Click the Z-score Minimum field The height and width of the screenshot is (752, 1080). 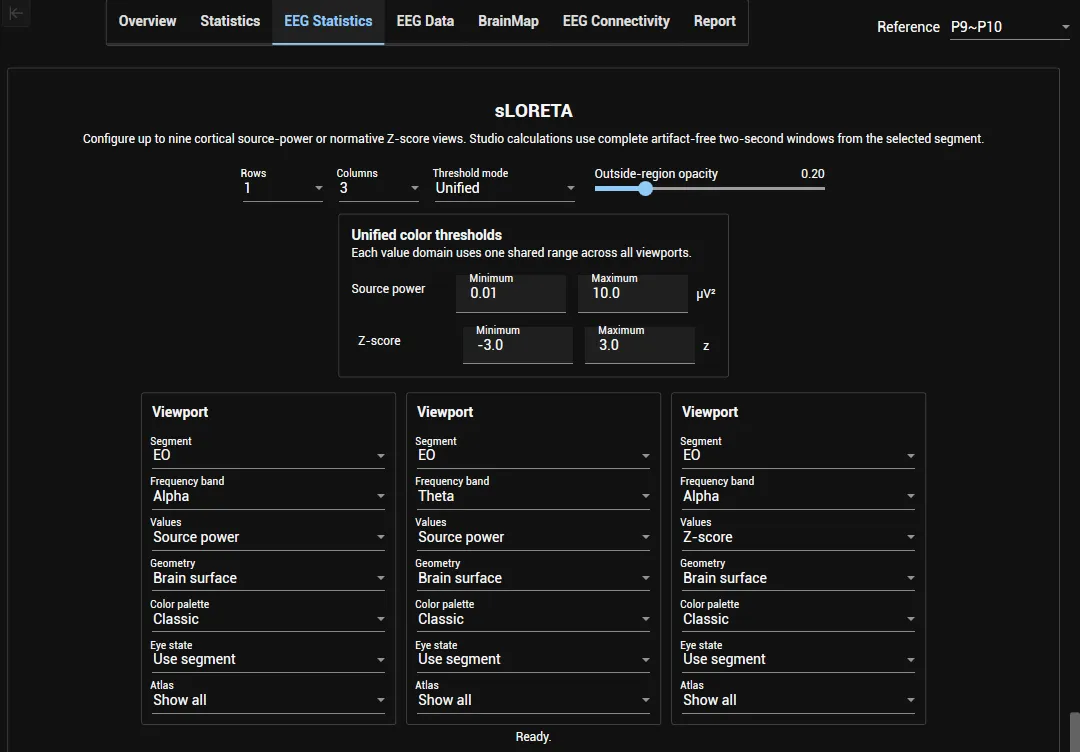click(x=518, y=344)
